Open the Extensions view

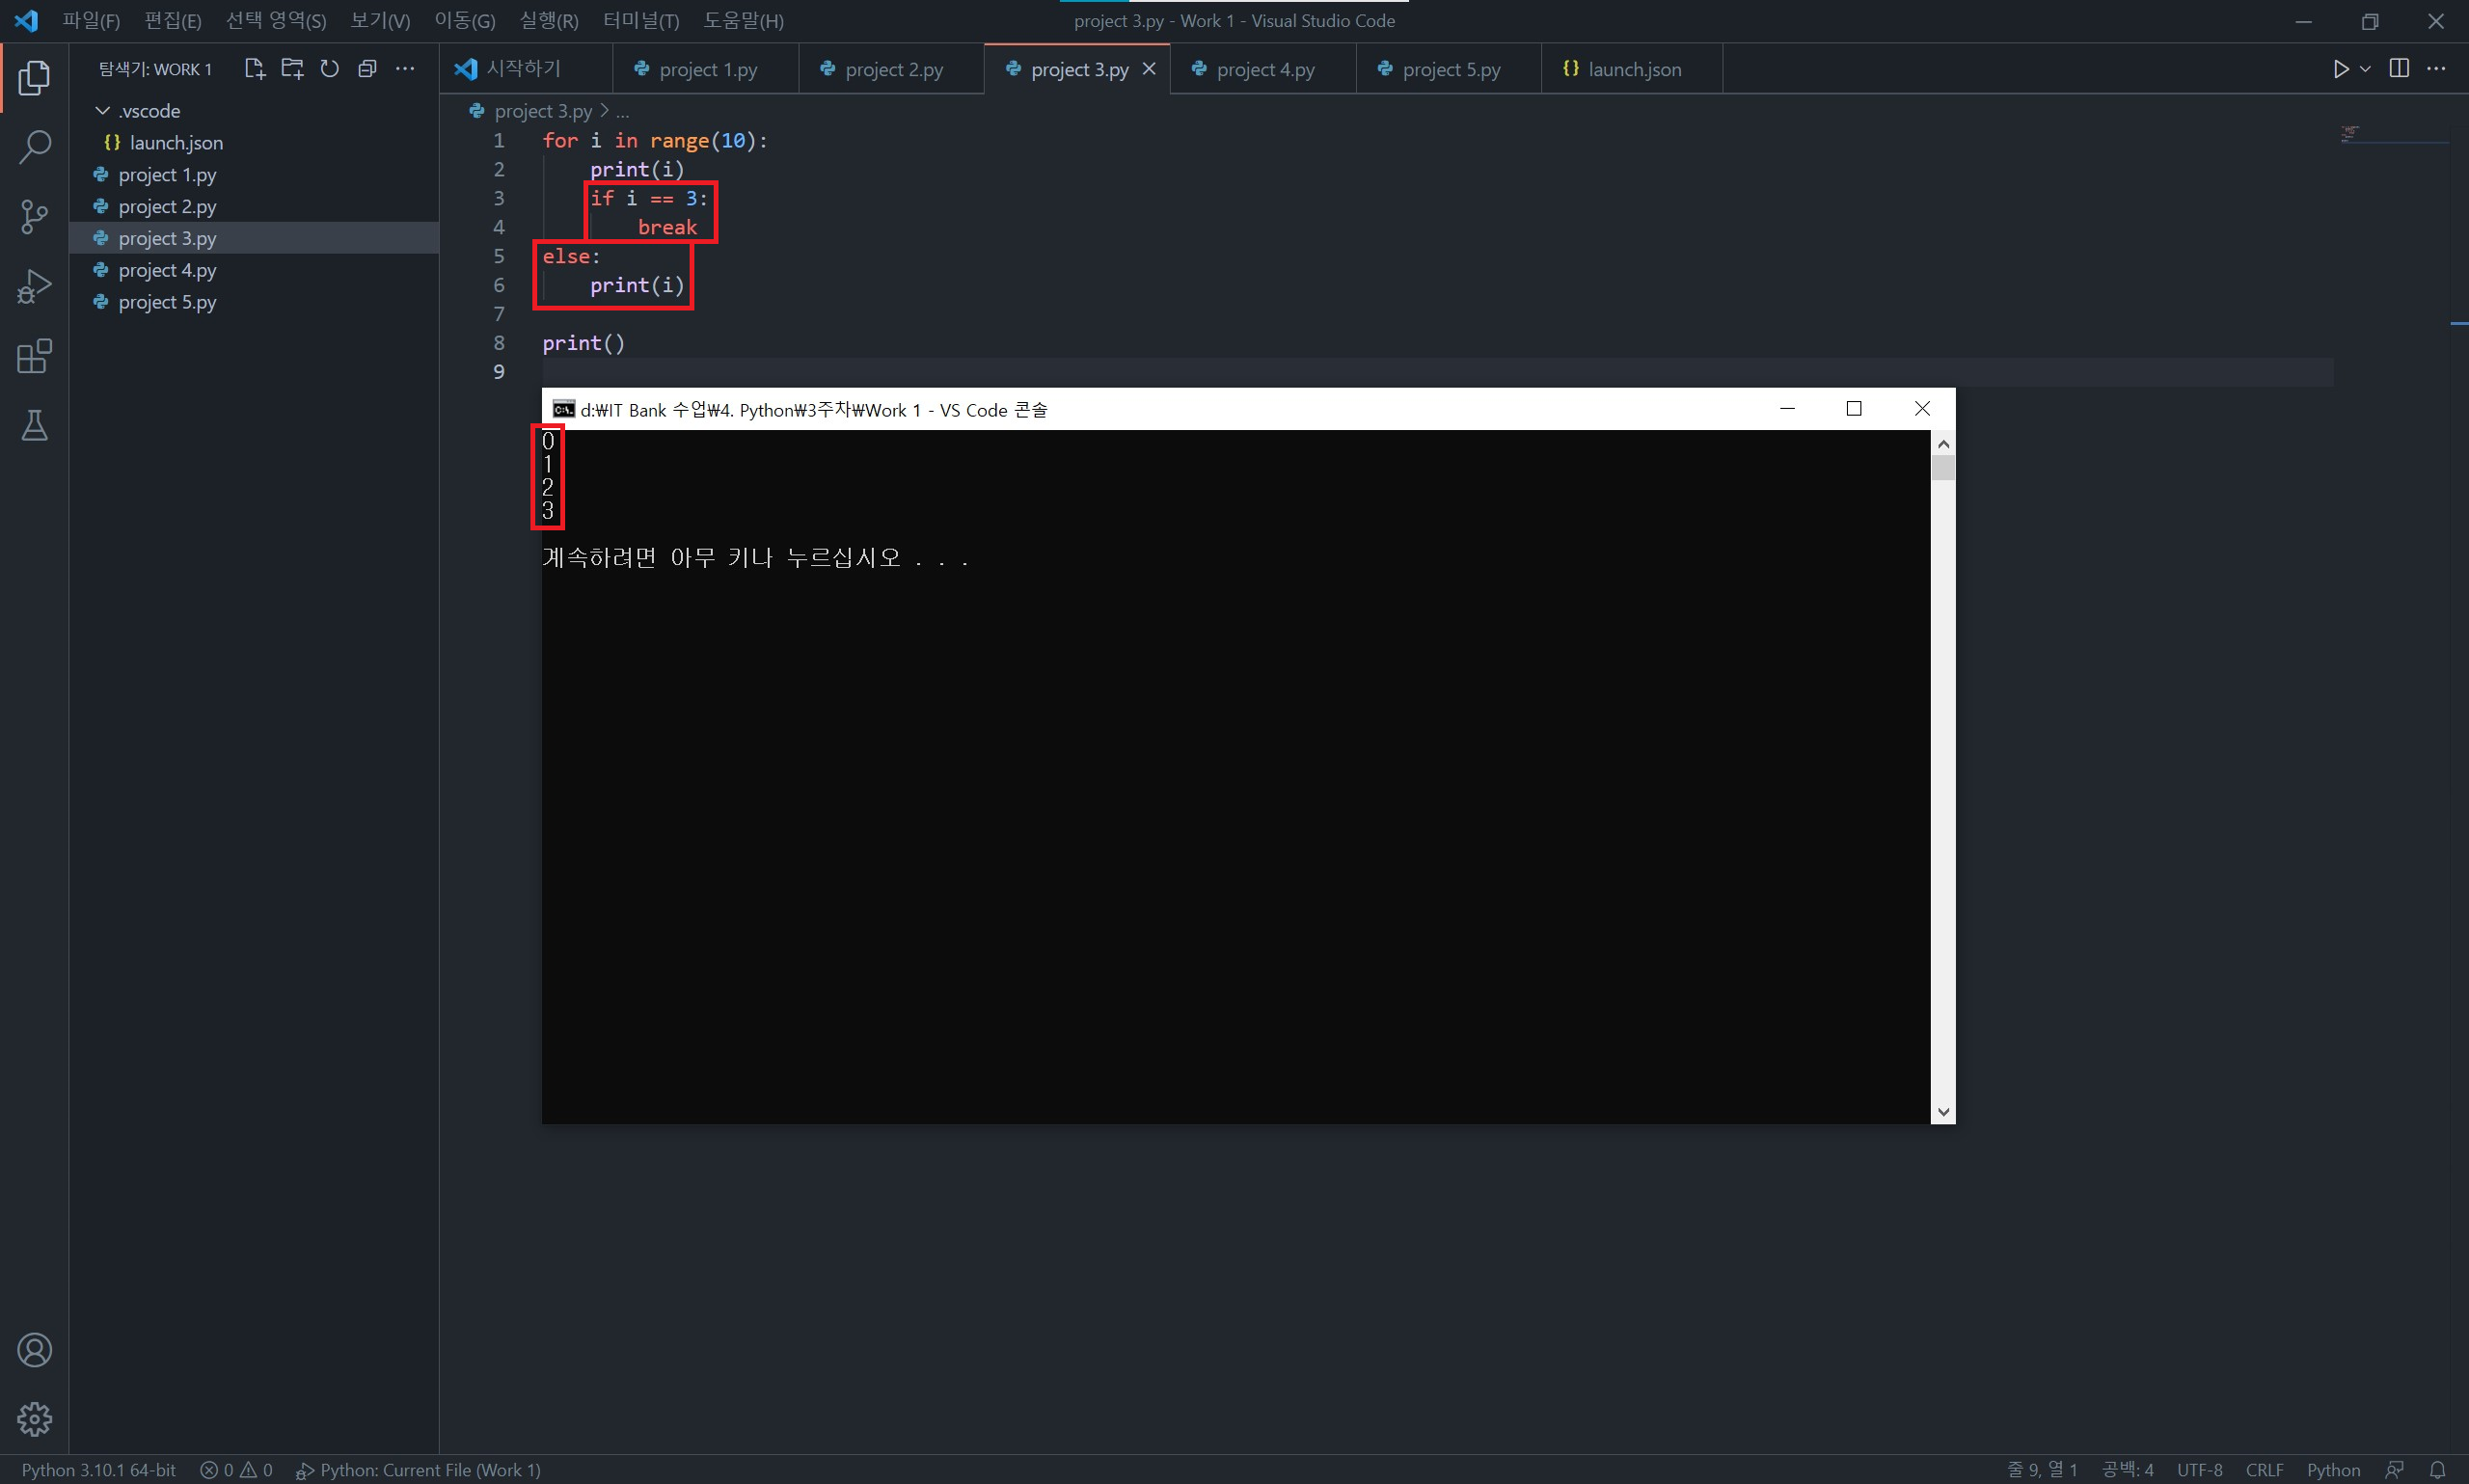point(34,356)
